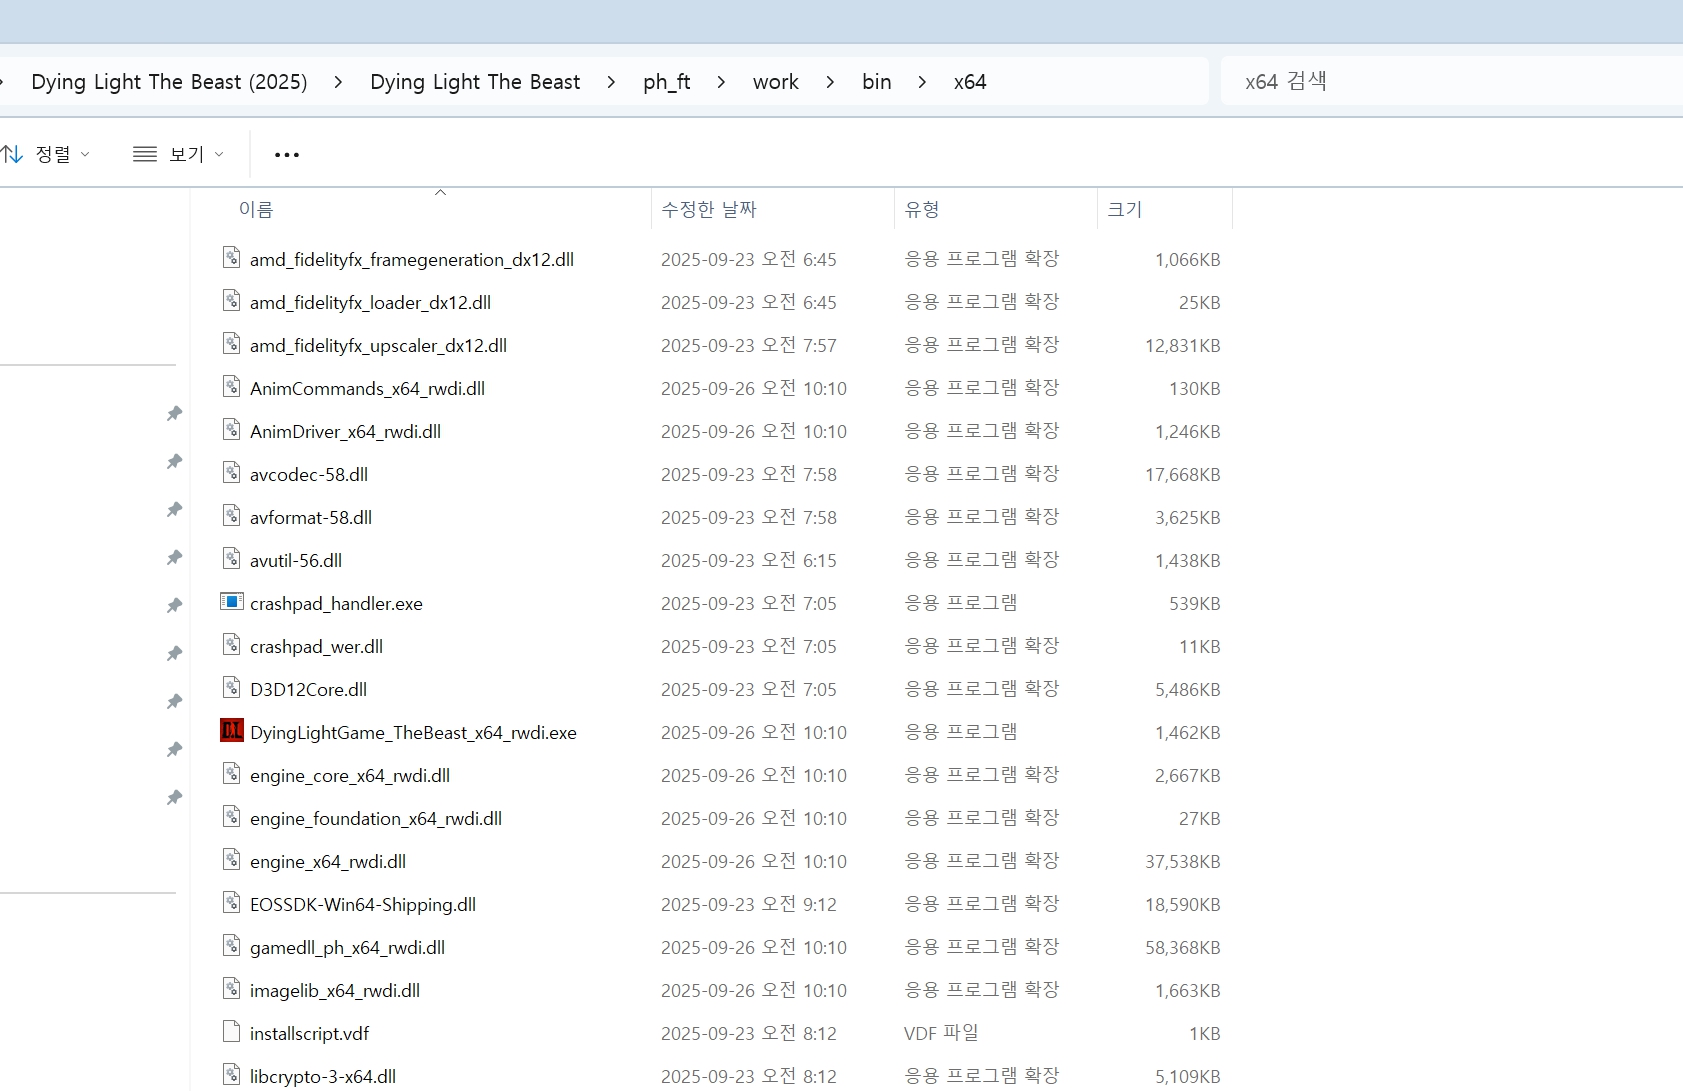1683x1091 pixels.
Task: Click the D3D12Core.dll file icon
Action: click(x=232, y=688)
